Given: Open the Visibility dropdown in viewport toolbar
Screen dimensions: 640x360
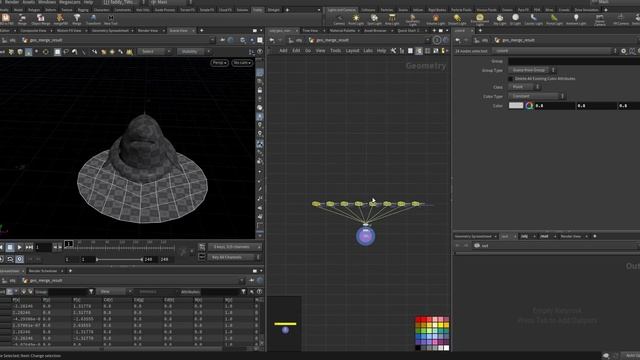Looking at the screenshot, I should pyautogui.click(x=195, y=51).
